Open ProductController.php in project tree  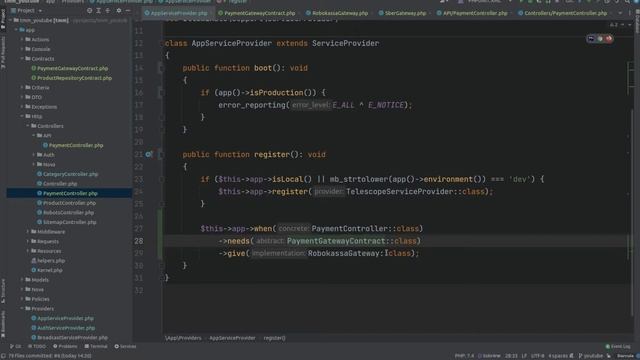pyautogui.click(x=66, y=203)
